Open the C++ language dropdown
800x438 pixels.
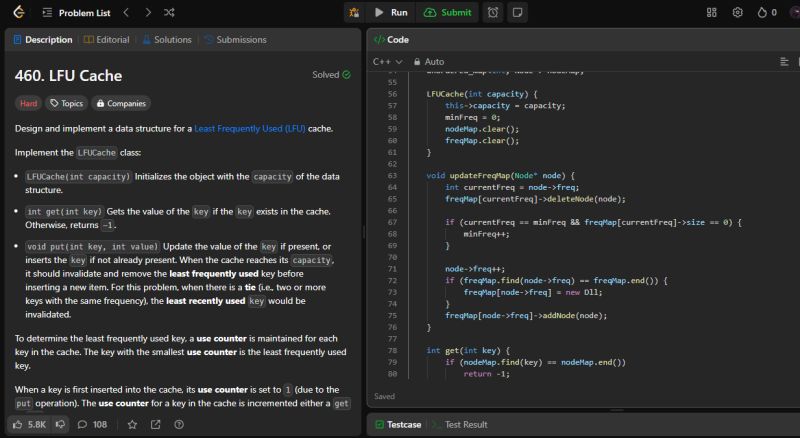tap(387, 62)
